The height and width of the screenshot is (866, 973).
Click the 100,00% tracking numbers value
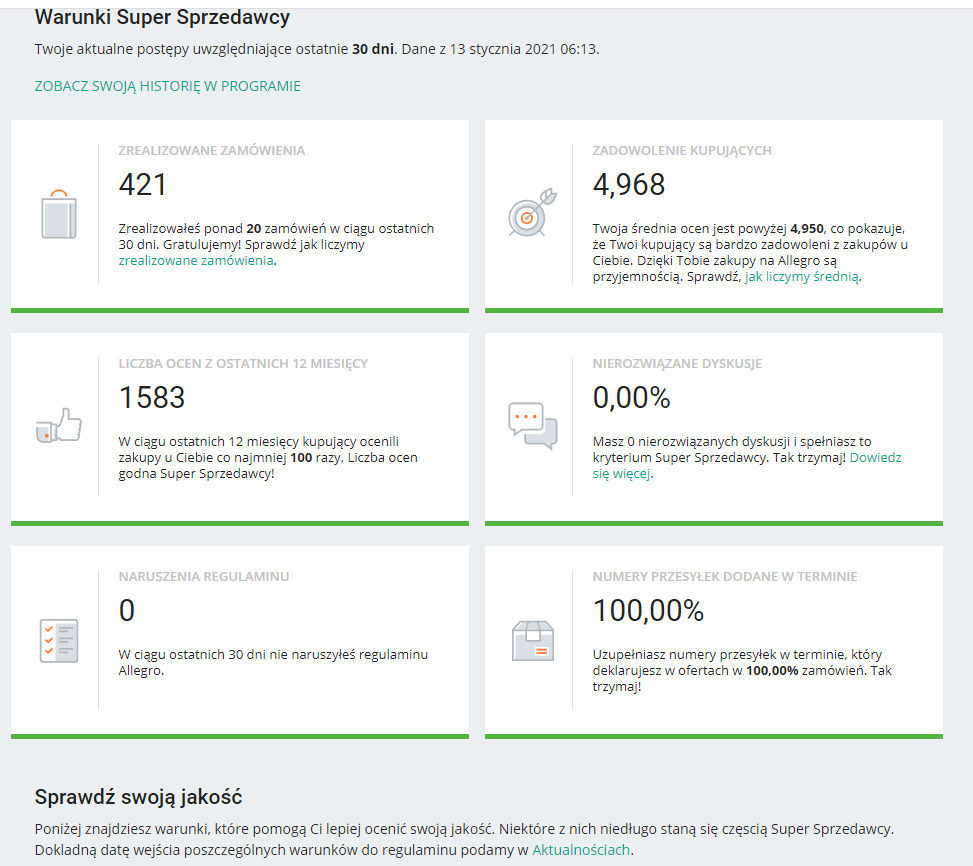tap(648, 611)
